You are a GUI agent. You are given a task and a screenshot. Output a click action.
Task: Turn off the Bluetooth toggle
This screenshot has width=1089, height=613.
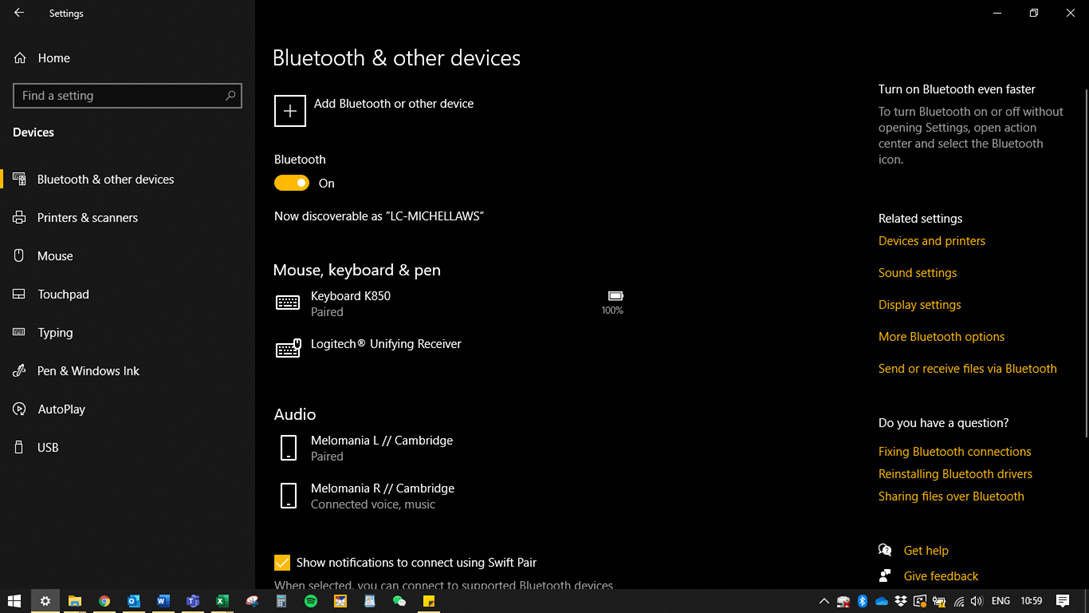(x=292, y=183)
